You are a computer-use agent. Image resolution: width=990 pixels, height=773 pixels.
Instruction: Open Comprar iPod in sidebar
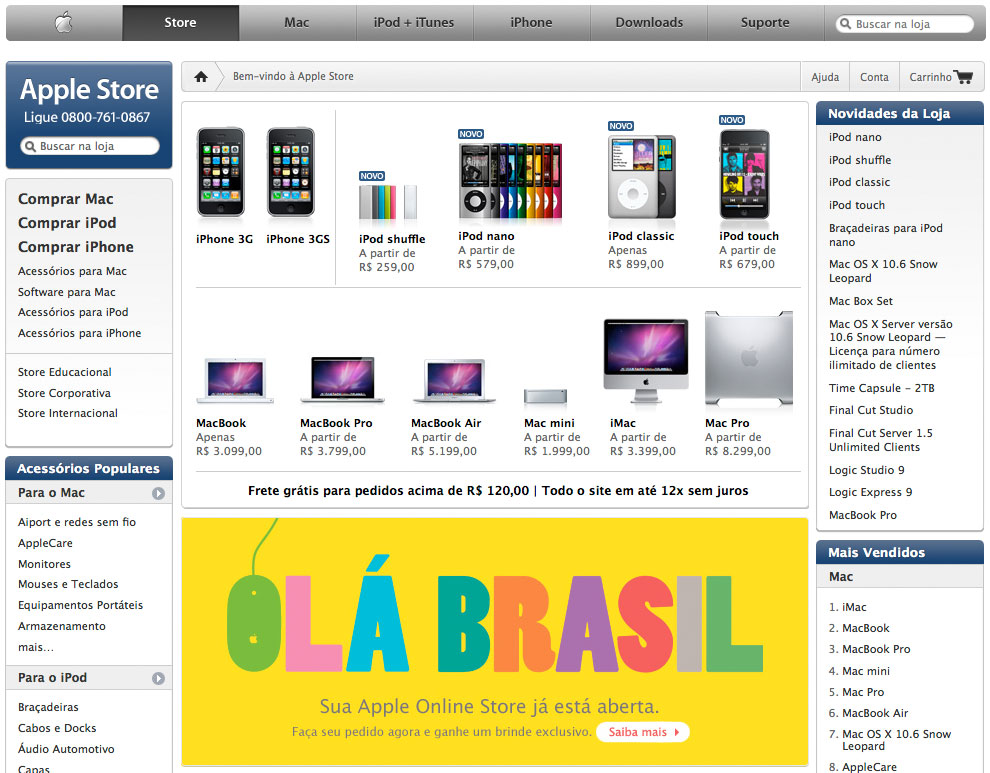[67, 223]
